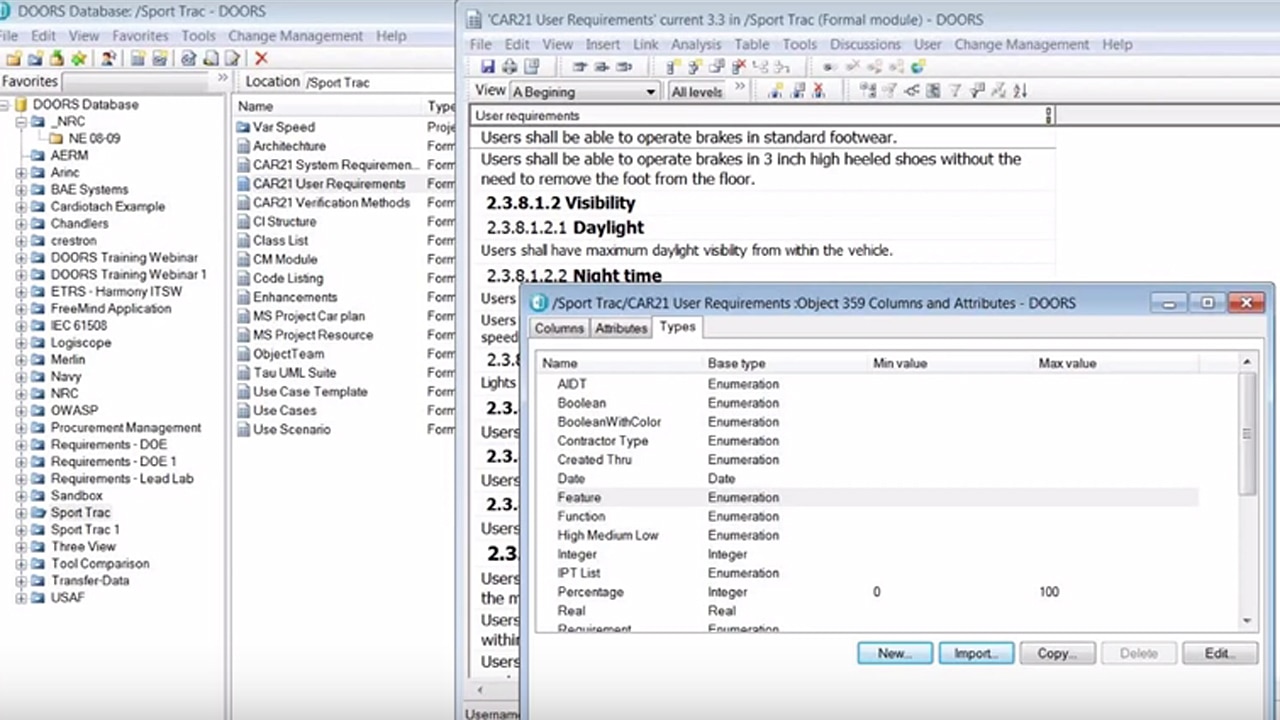Click the red X delete icon in database toolbar
The height and width of the screenshot is (720, 1280).
tap(262, 59)
